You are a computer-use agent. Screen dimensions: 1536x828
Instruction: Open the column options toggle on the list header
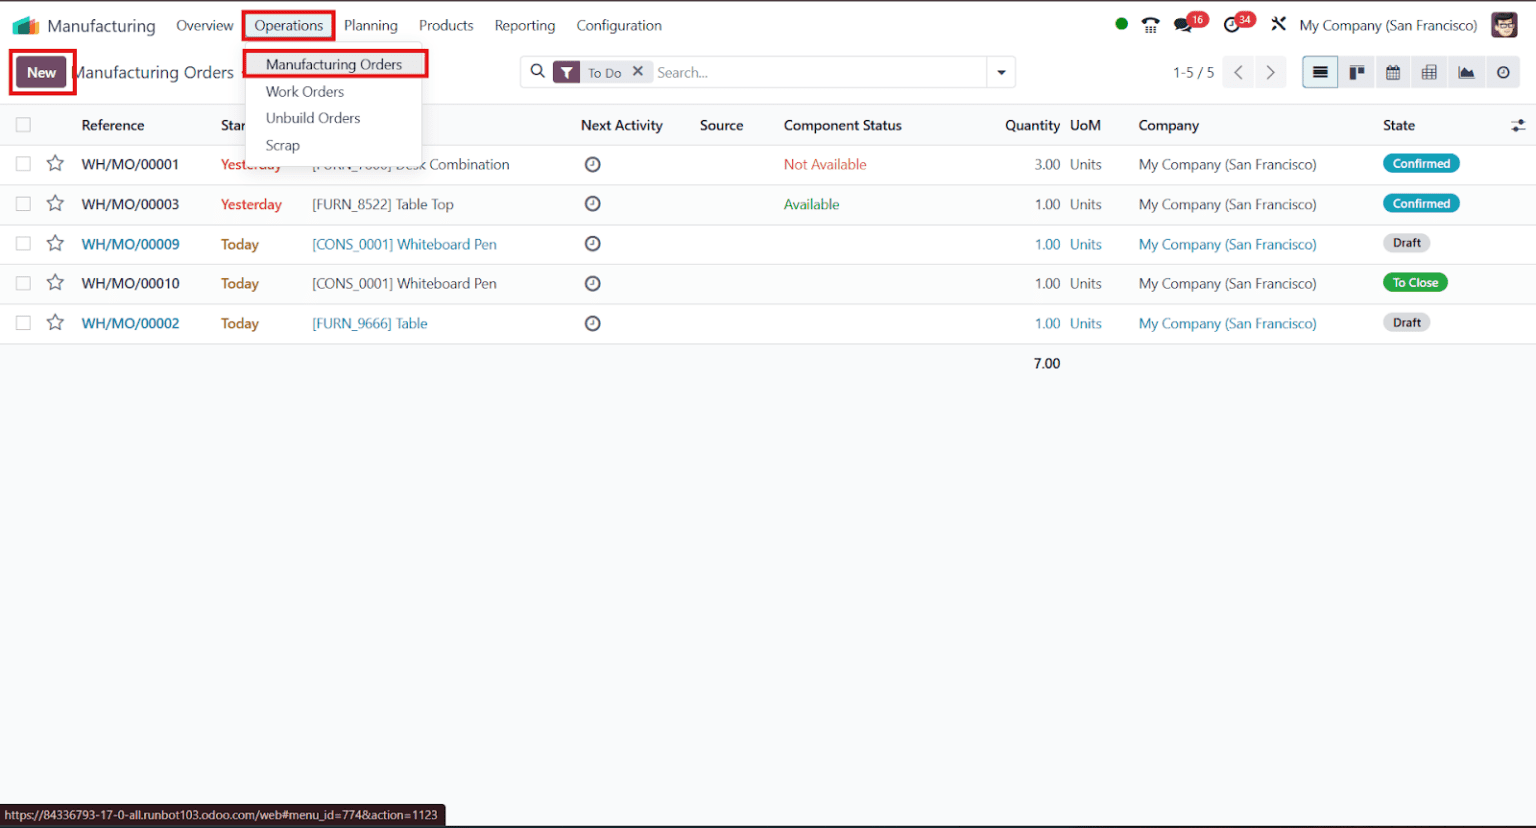click(1518, 125)
